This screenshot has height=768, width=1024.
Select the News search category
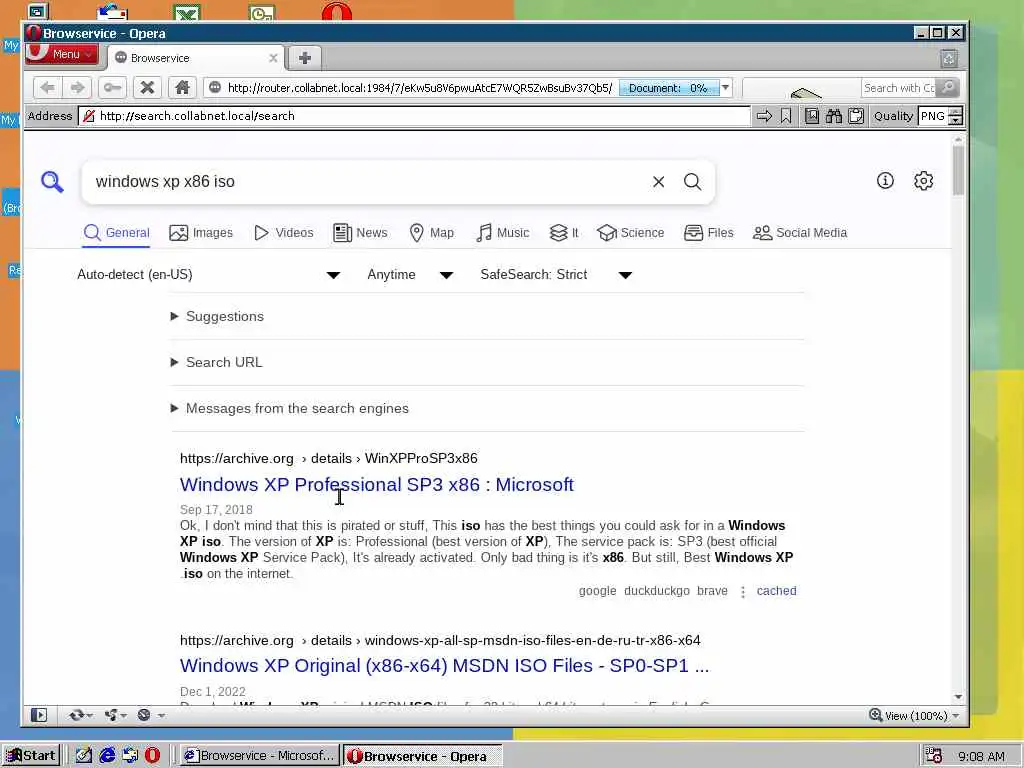coord(360,232)
